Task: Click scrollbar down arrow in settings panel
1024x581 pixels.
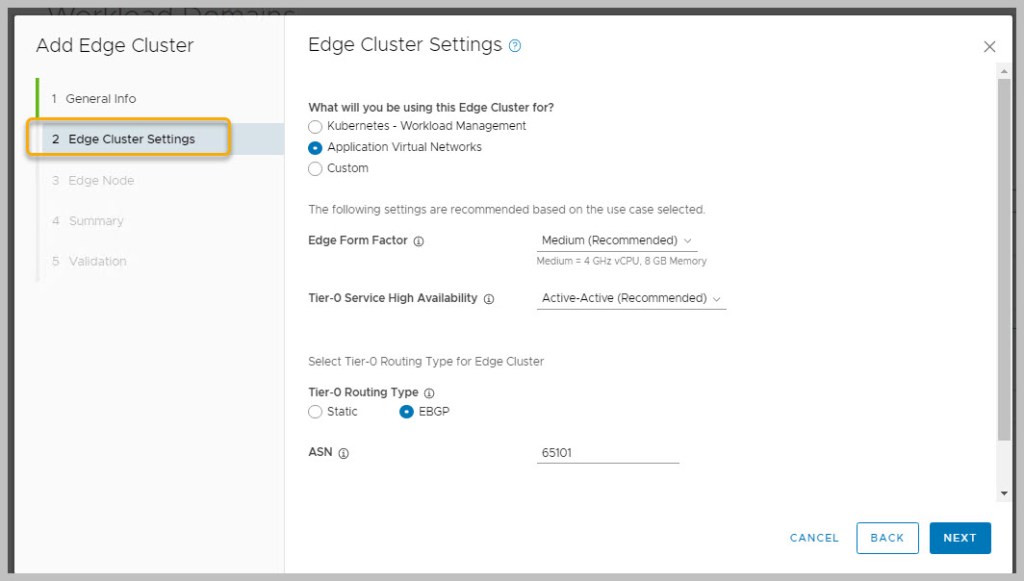Action: click(x=1003, y=493)
